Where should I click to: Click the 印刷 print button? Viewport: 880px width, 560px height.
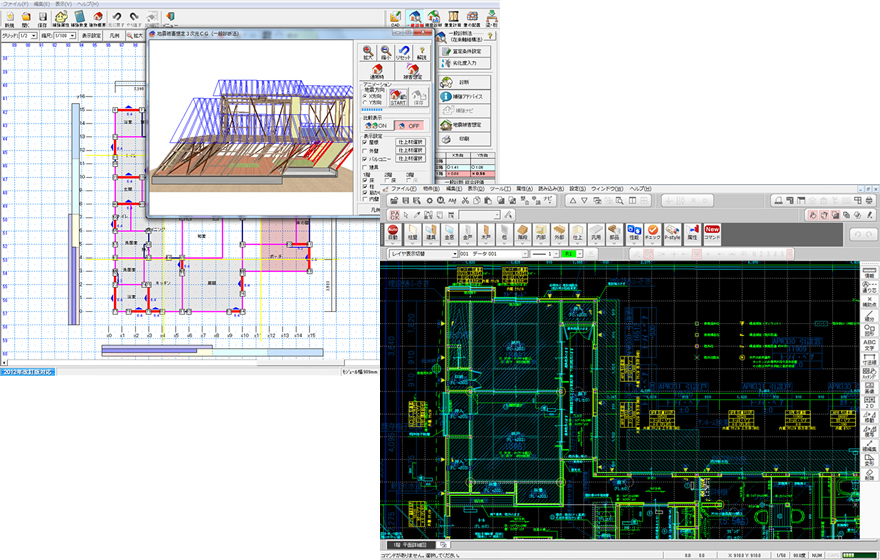[x=465, y=139]
